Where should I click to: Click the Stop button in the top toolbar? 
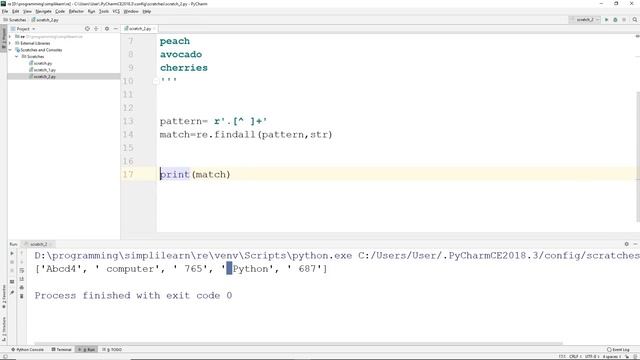point(624,20)
